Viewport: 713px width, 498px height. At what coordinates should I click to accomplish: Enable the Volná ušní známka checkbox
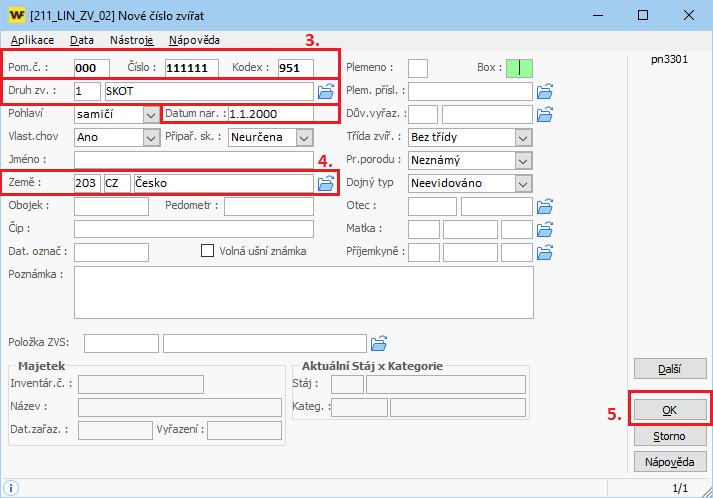(209, 251)
